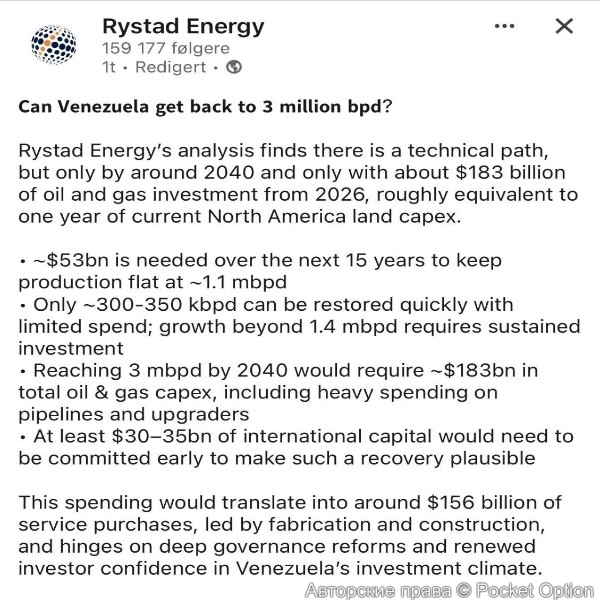Open the three-dot more options menu
Image resolution: width=600 pixels, height=600 pixels.
[504, 26]
